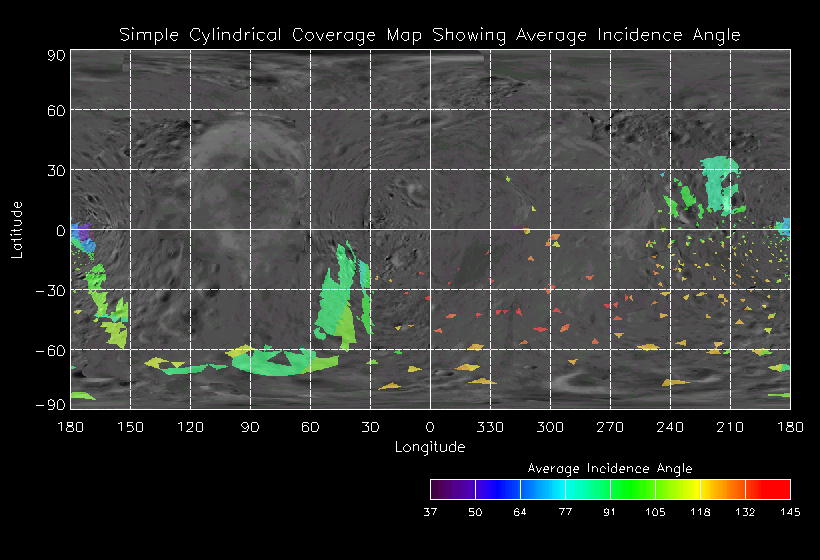Click the purple-blue coverage patch at the map's equator edge
This screenshot has height=560, width=820.
click(81, 236)
